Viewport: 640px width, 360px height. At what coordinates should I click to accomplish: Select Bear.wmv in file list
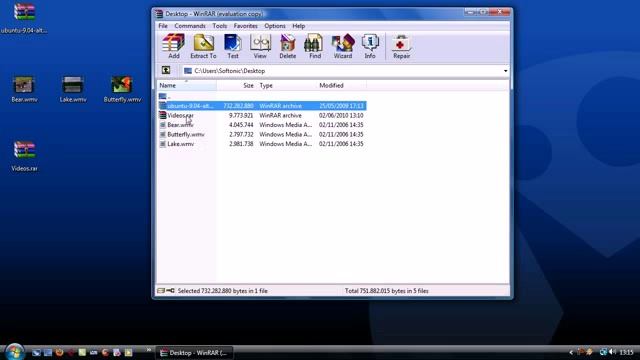pyautogui.click(x=180, y=125)
